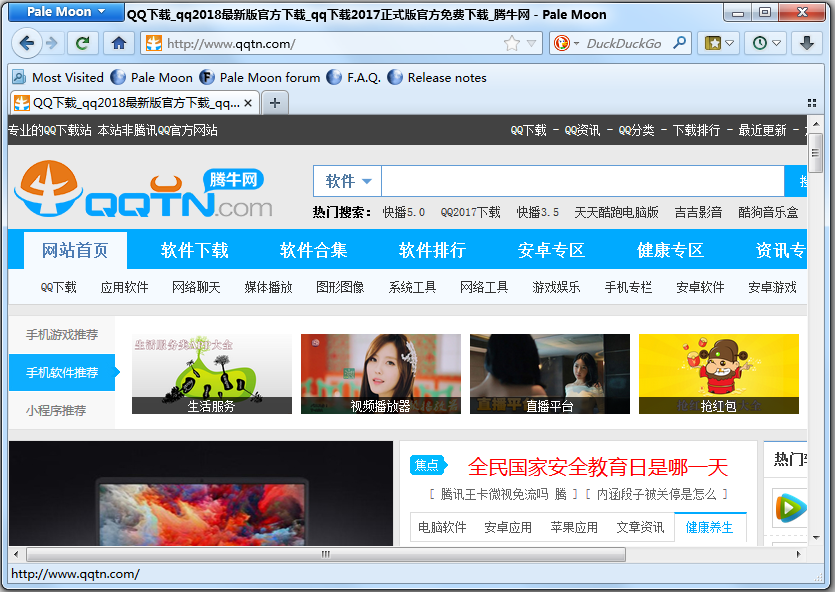Open the Downloads arrow button
The width and height of the screenshot is (835, 592).
pos(807,43)
